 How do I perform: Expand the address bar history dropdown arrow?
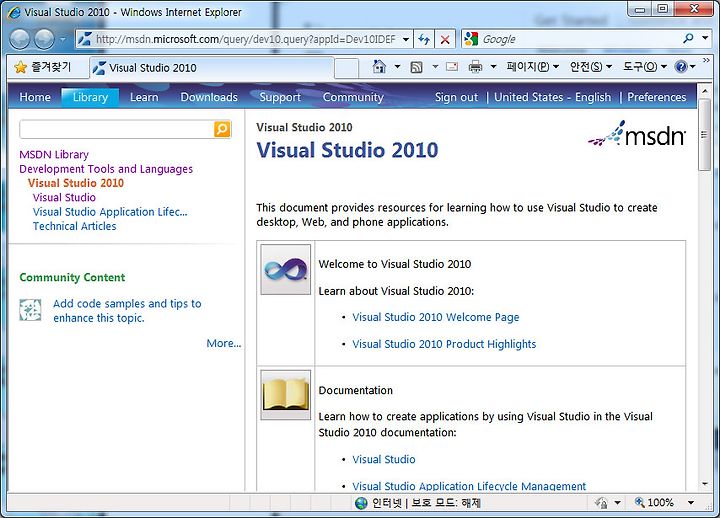(406, 39)
